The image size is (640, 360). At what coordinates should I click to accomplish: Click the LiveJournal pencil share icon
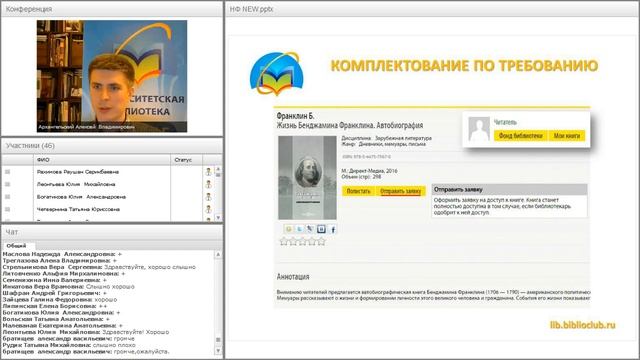point(310,229)
